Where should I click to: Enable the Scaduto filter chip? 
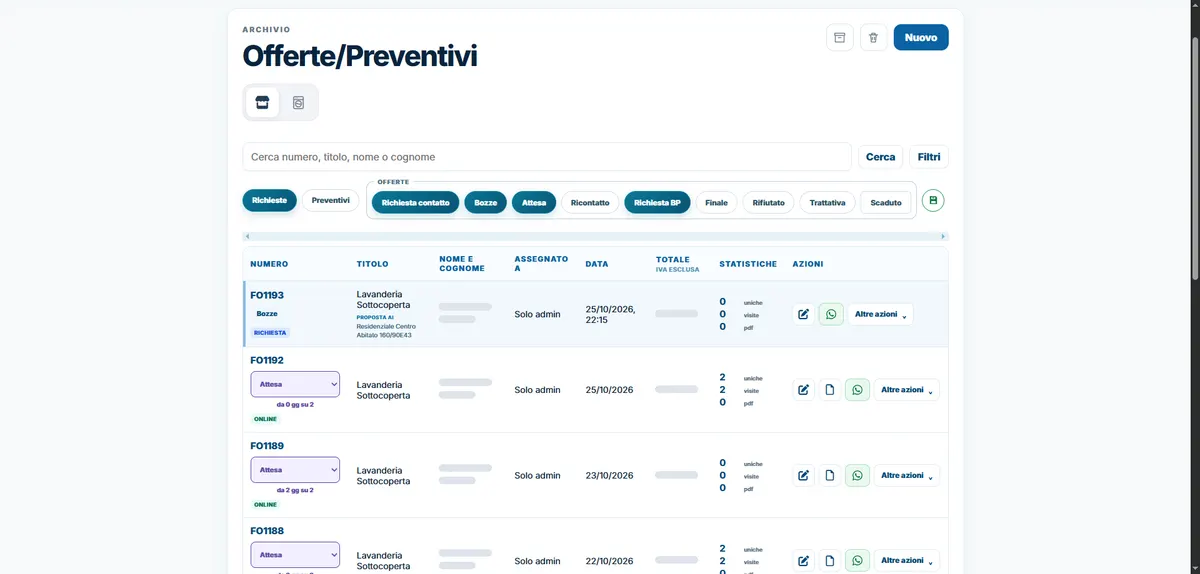886,202
